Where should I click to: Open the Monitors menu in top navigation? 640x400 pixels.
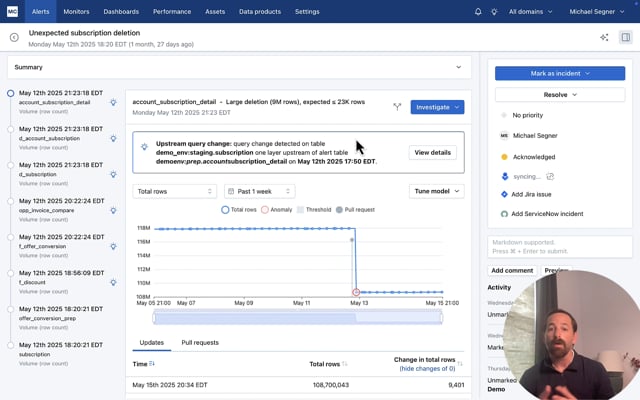76,12
